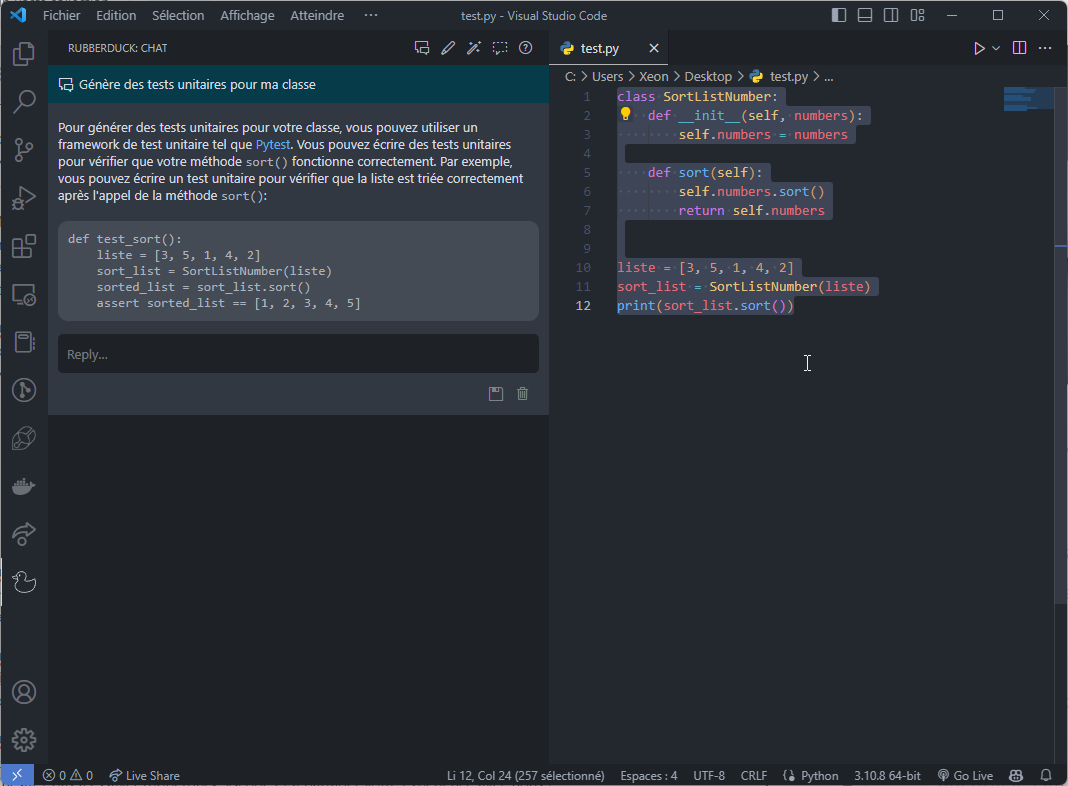The image size is (1068, 786).
Task: Click the Xeon breadcrumb segment
Action: [x=653, y=76]
